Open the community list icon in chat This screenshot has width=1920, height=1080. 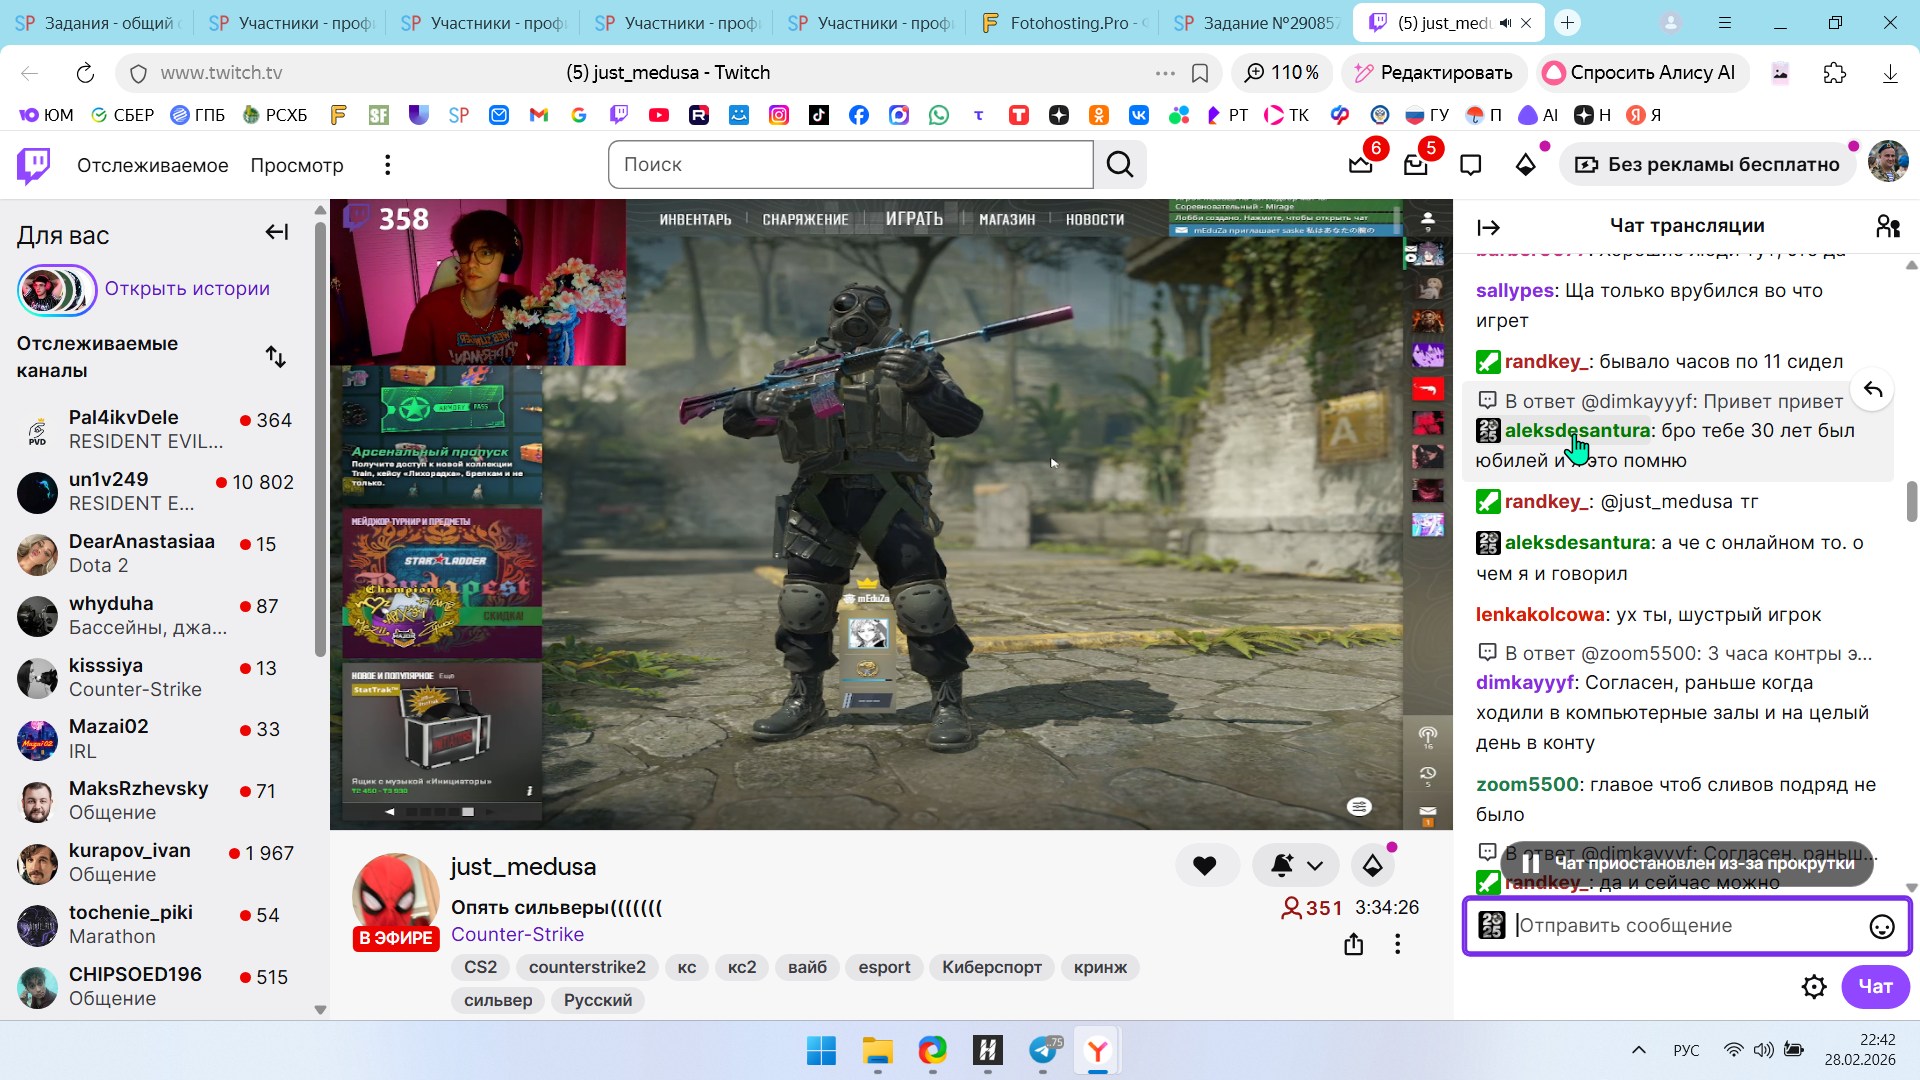1887,227
